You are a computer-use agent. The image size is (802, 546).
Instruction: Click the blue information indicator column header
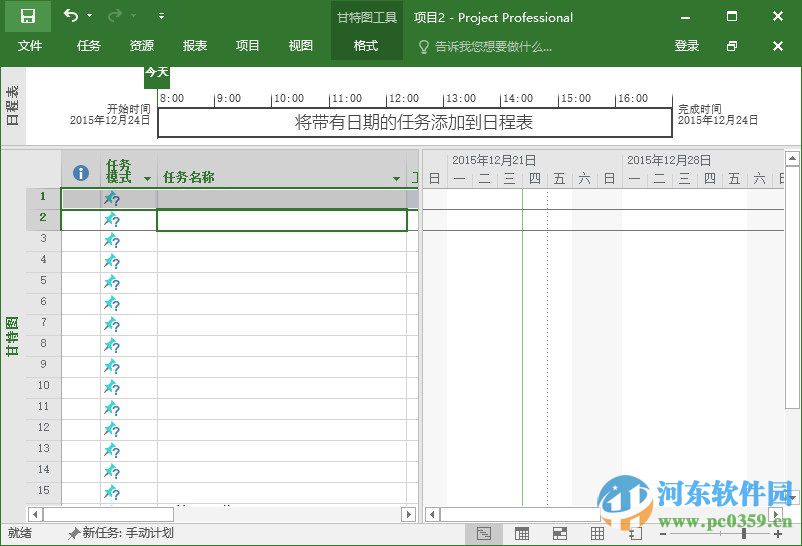tap(81, 173)
